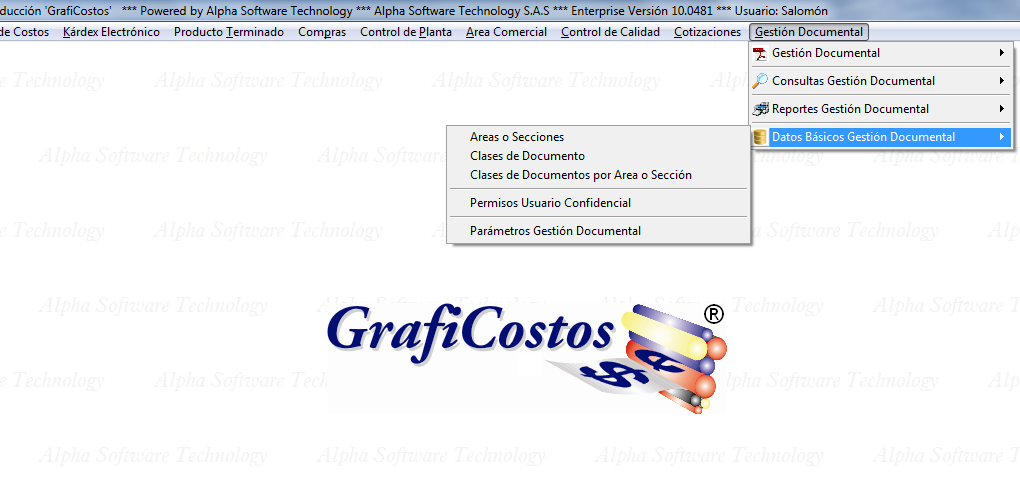Open Permisos Usuario Confidencial

click(550, 203)
